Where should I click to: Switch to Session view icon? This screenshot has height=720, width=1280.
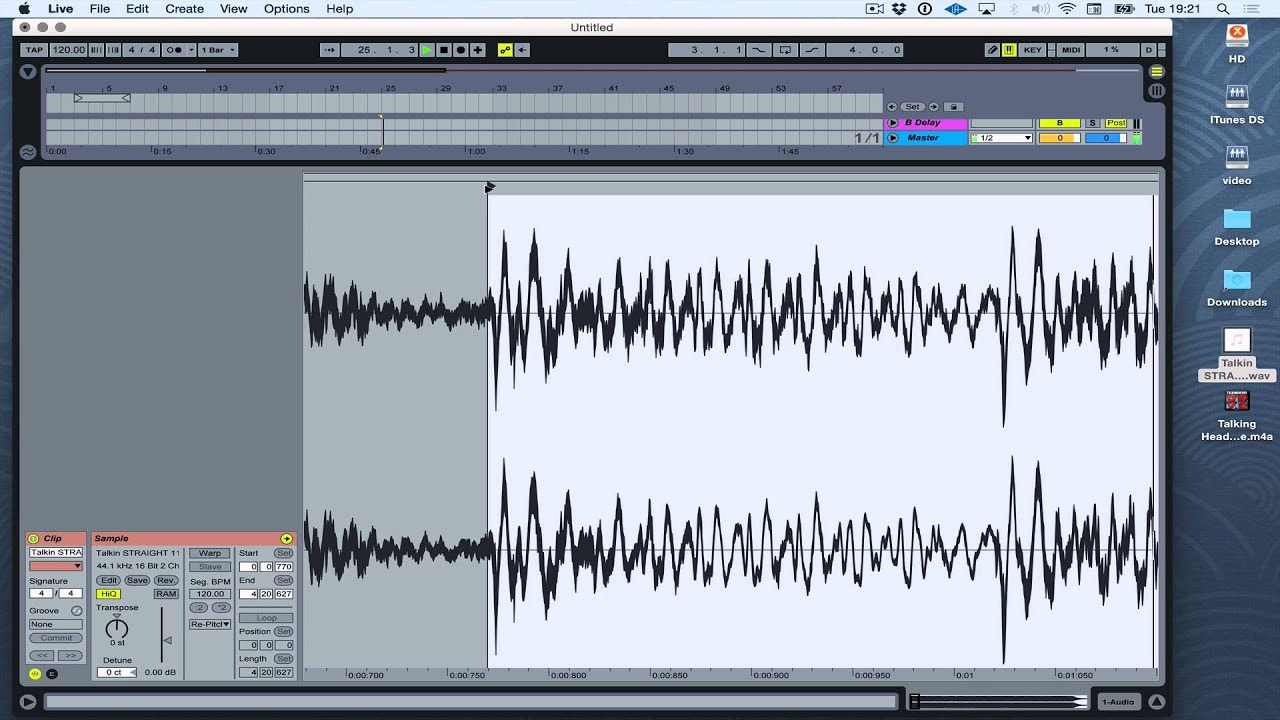[x=1157, y=91]
